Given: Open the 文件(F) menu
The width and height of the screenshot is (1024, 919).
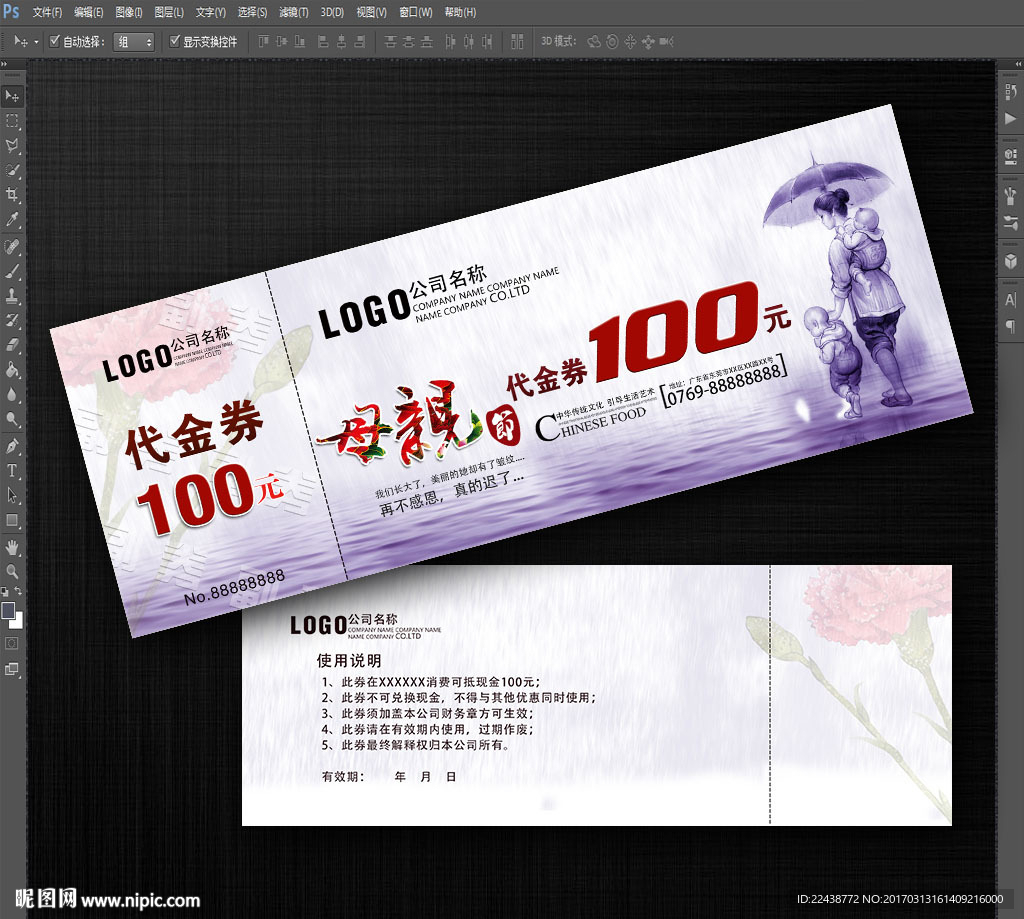Looking at the screenshot, I should coord(47,12).
